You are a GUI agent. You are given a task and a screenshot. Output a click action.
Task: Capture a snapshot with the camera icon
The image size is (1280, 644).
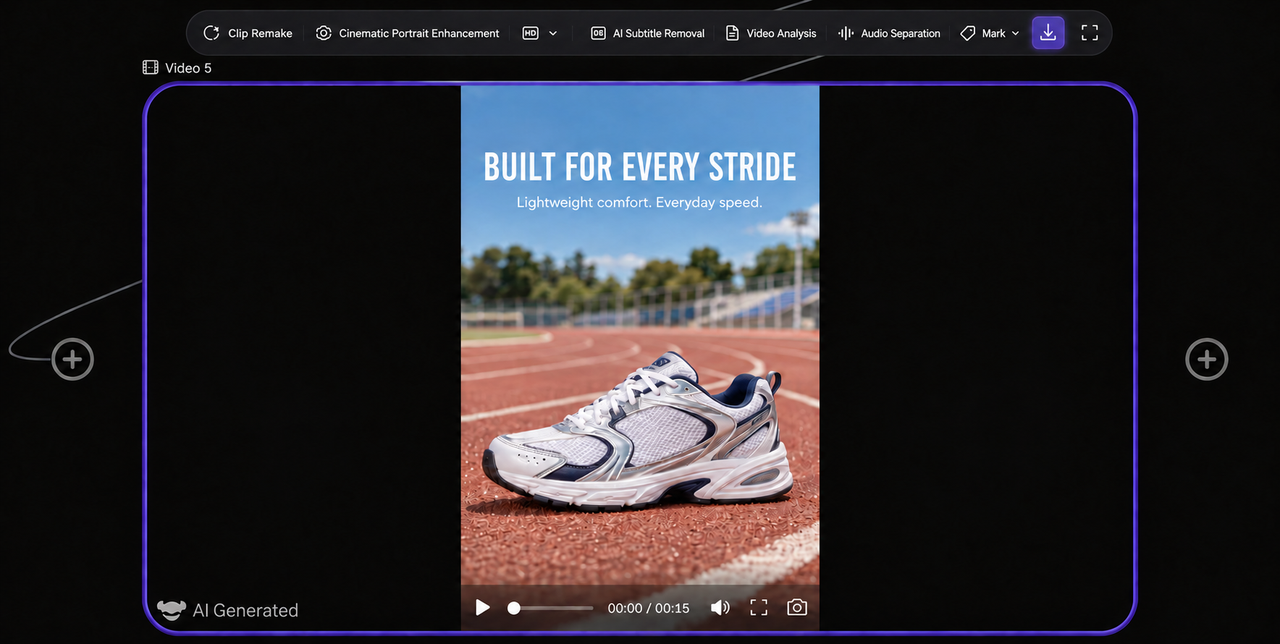coord(797,608)
